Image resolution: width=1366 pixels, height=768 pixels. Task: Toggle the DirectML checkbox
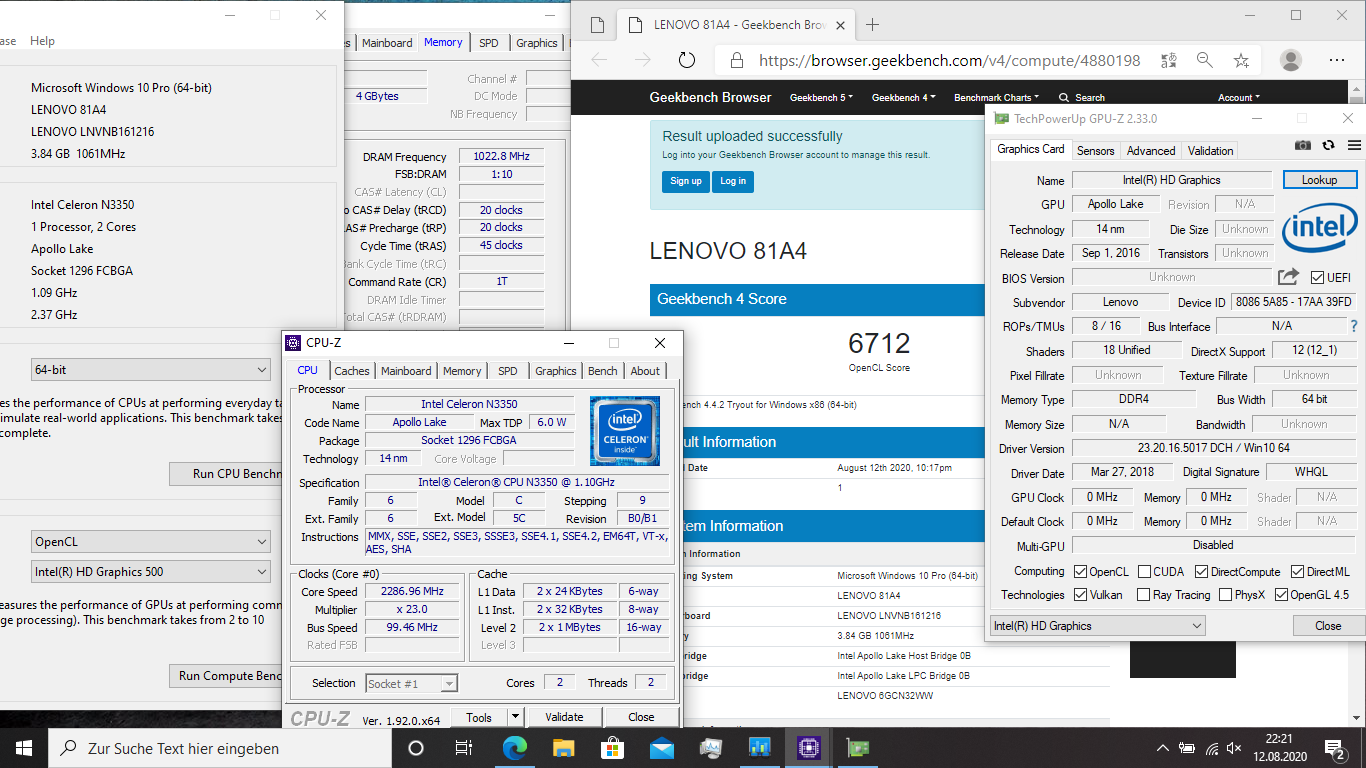(1297, 572)
